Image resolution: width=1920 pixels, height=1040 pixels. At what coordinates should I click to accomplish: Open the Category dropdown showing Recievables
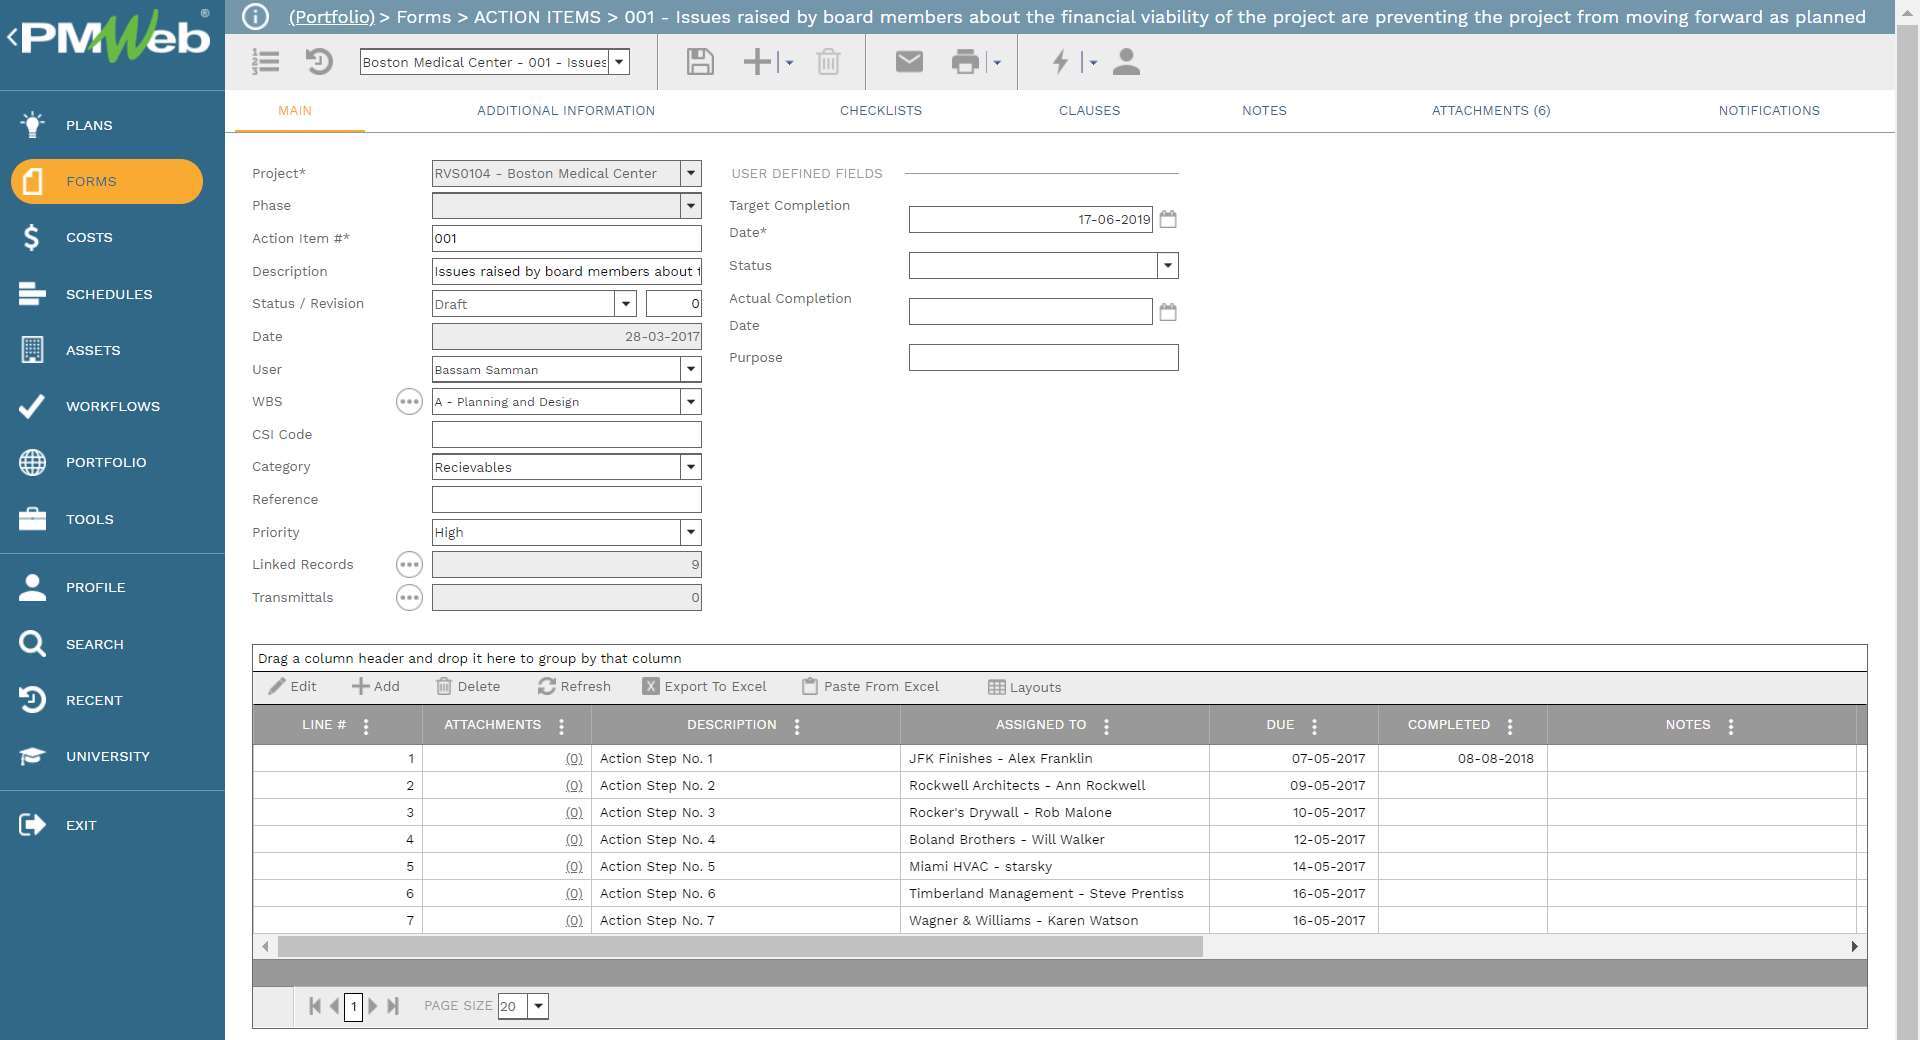[690, 467]
